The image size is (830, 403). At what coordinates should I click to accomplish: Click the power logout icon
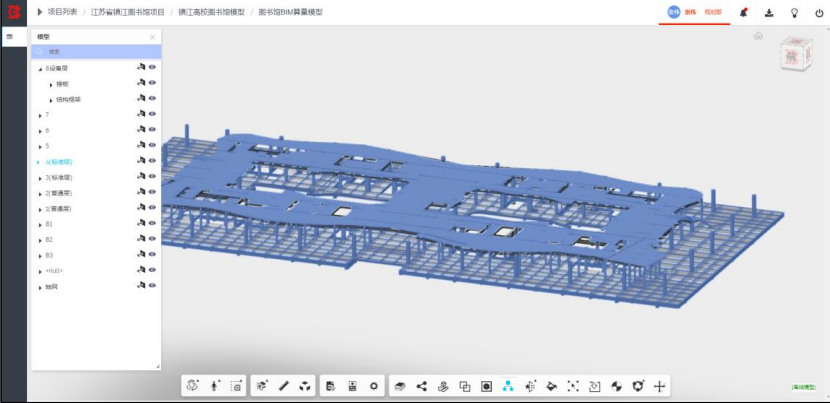[x=819, y=13]
